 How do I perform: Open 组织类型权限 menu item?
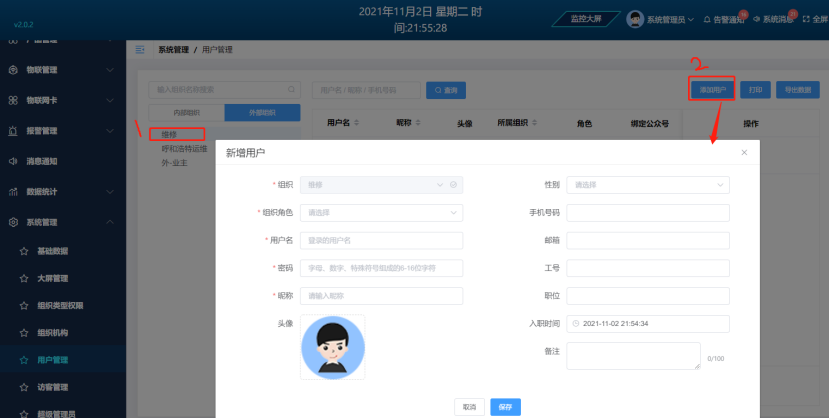[x=60, y=306]
